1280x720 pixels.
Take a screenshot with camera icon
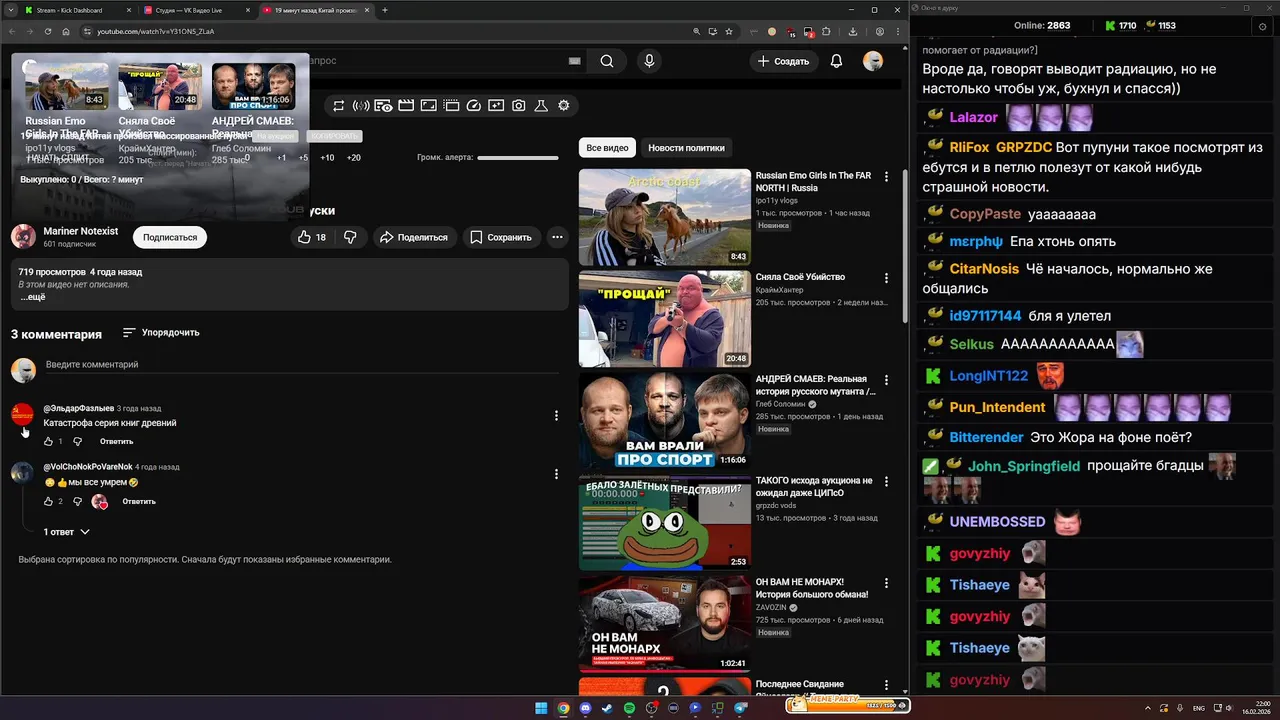[519, 106]
